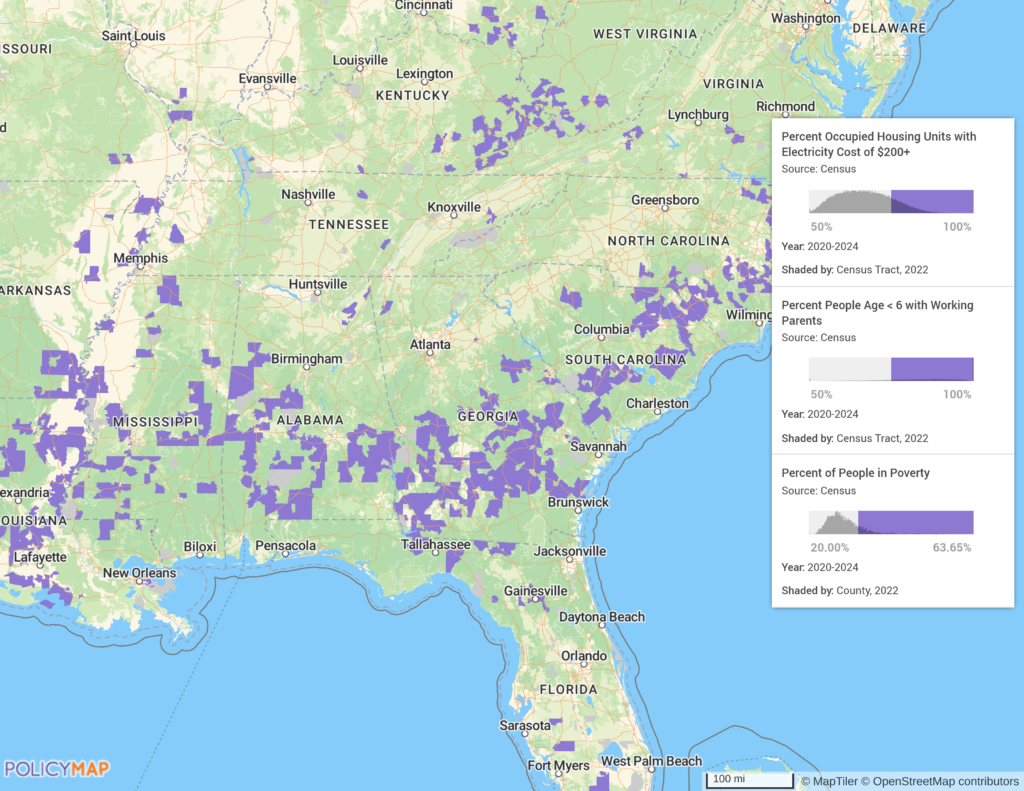This screenshot has height=791, width=1024.
Task: Select Memphis on the map
Action: pyautogui.click(x=140, y=258)
